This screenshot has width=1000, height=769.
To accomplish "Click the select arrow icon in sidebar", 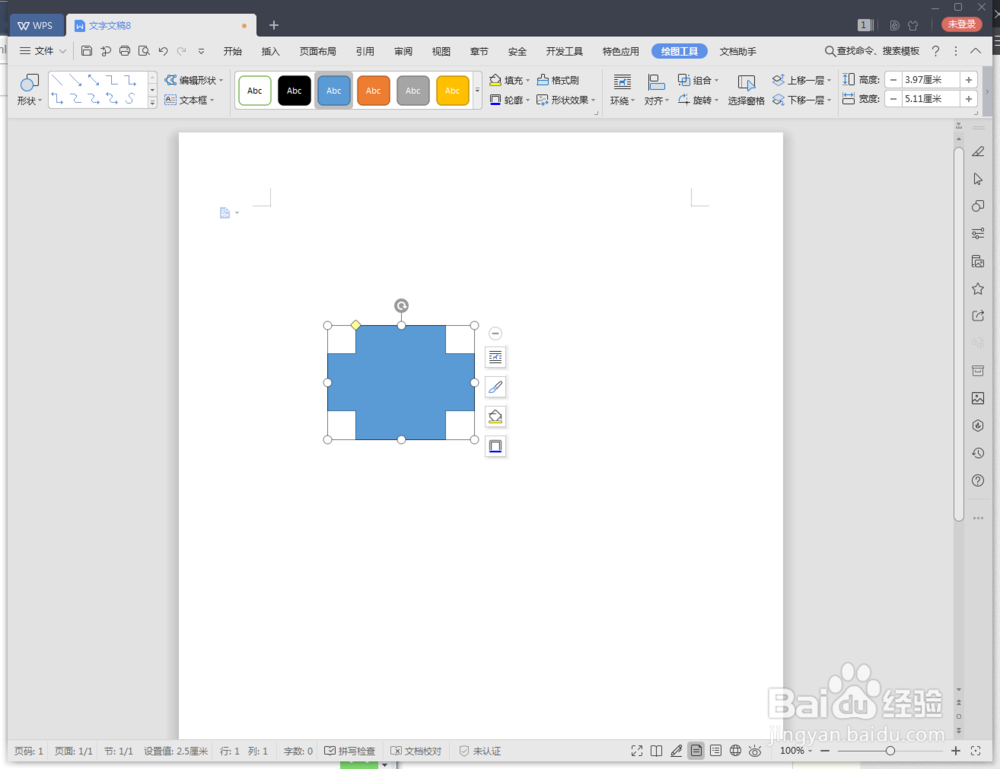I will coord(978,179).
